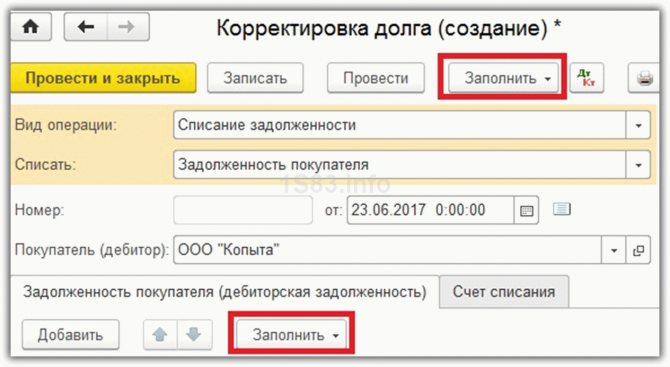Viewport: 670px width, 367px height.
Task: Navigate back with the left arrow
Action: click(x=86, y=27)
